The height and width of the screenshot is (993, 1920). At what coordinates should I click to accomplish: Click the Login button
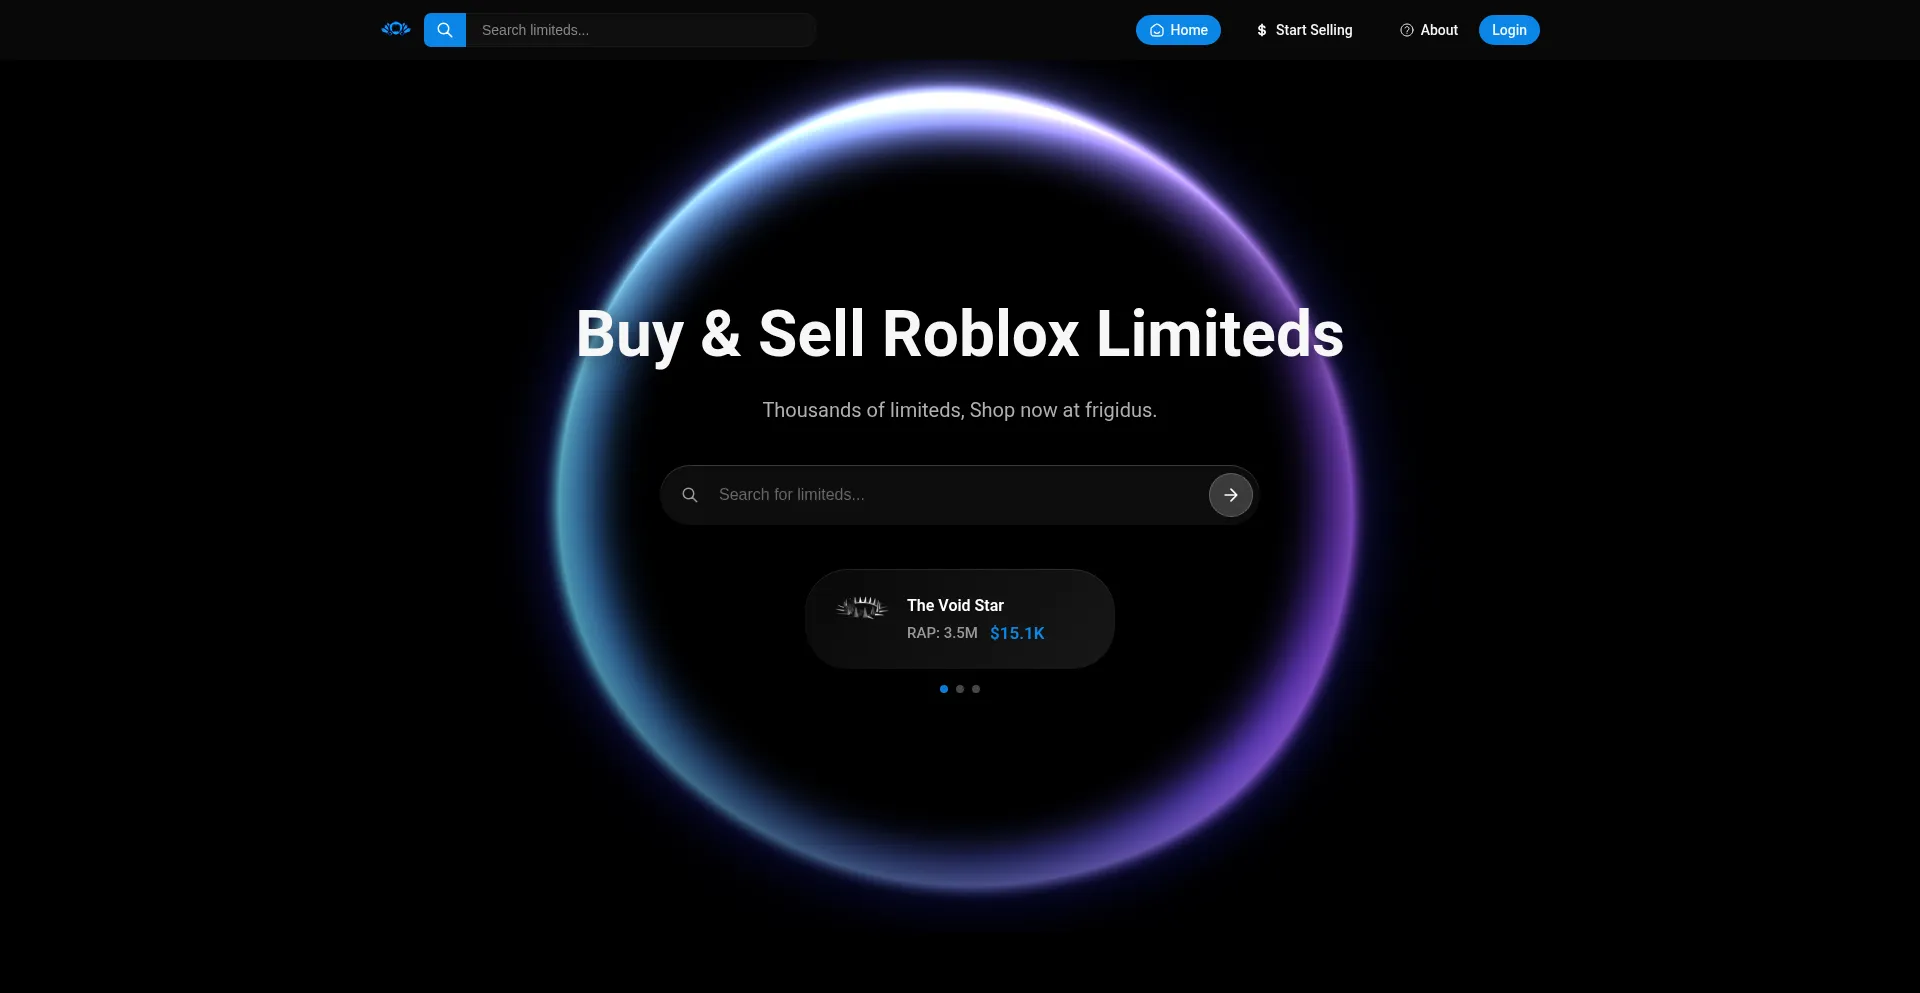(1509, 30)
